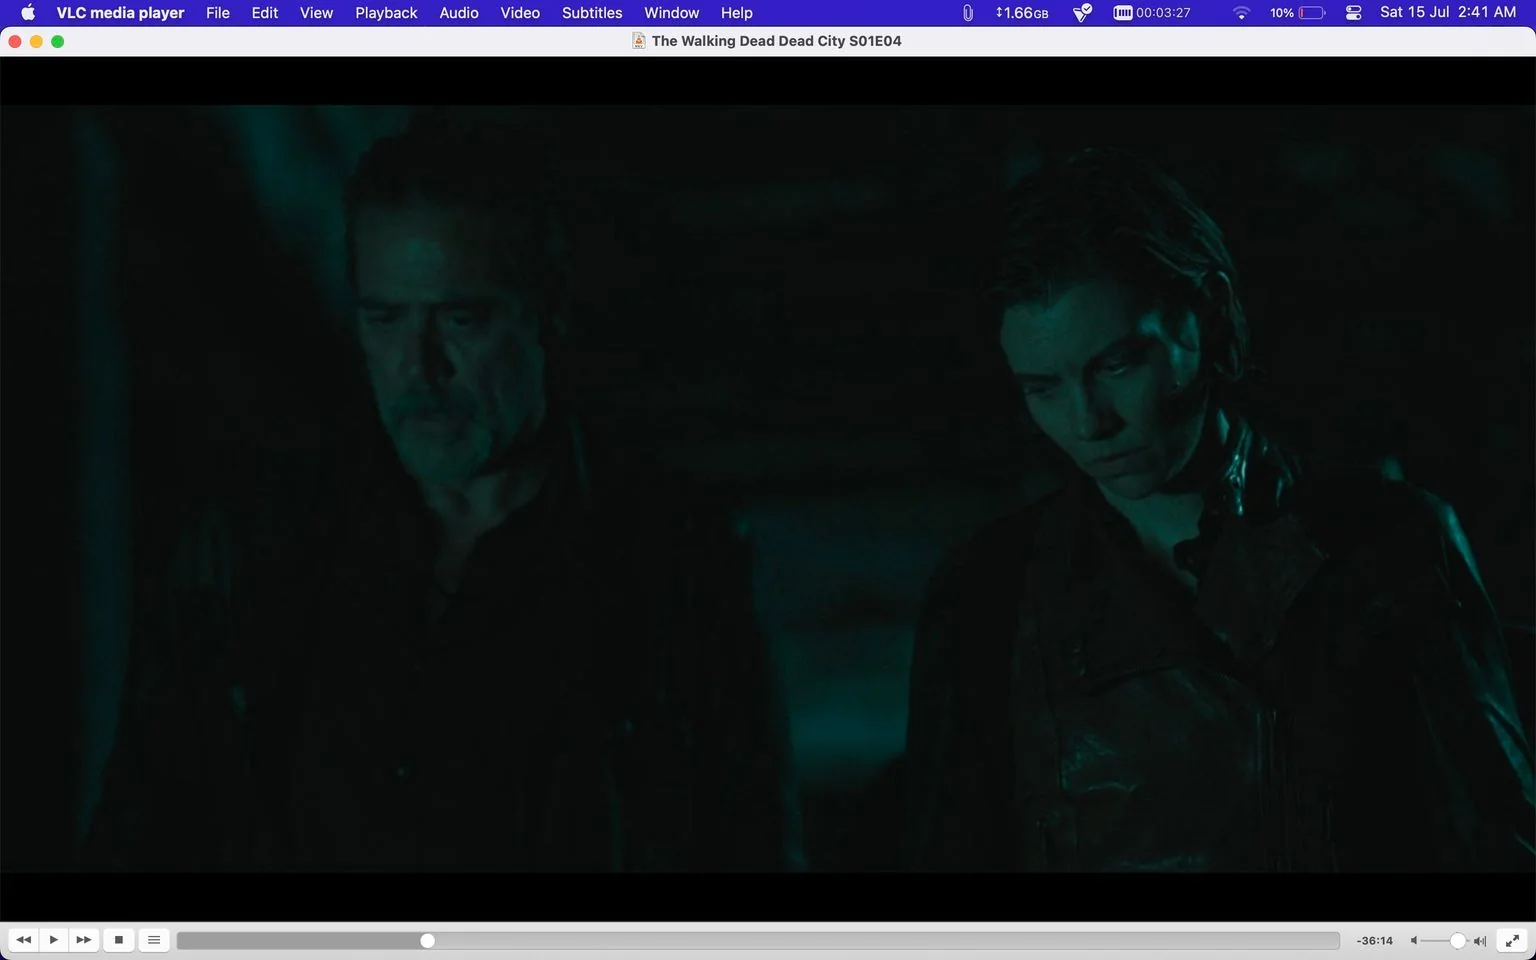
Task: Open the Video menu
Action: click(x=520, y=13)
